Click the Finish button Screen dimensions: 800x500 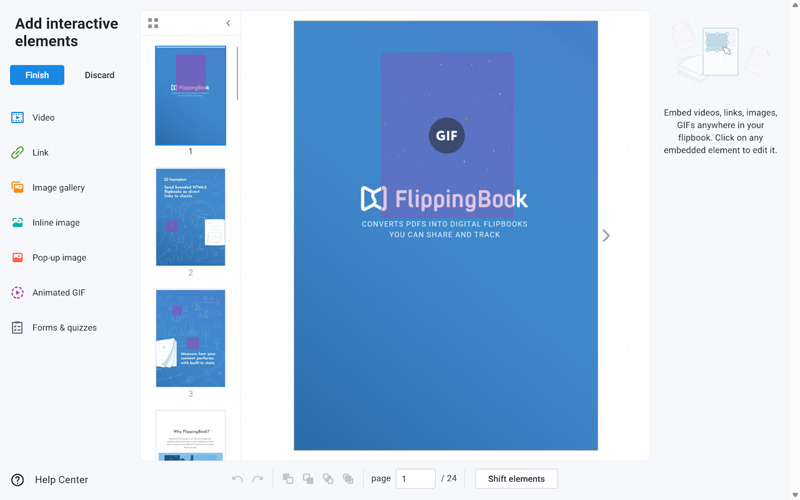coord(37,75)
